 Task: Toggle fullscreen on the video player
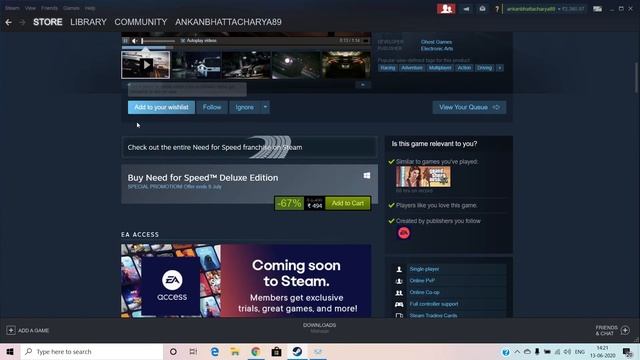366,41
